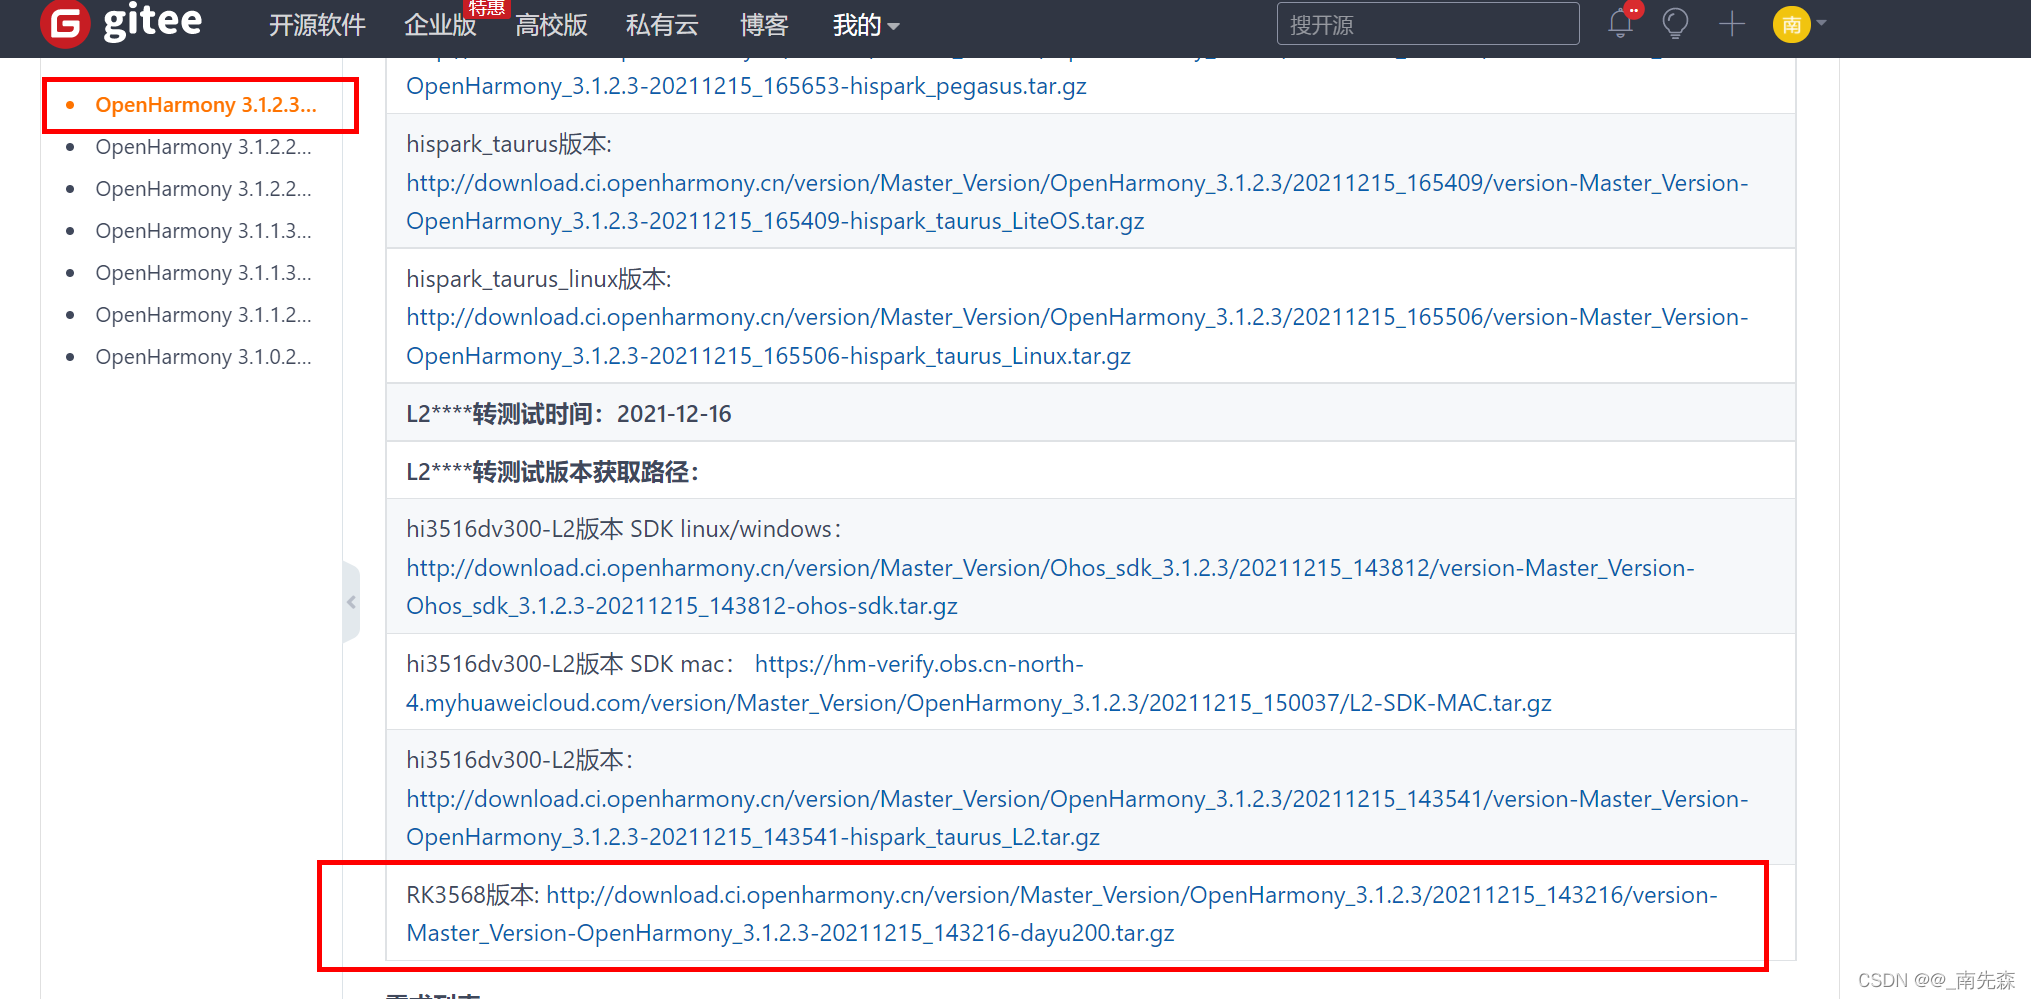Screen dimensions: 2031x999
Task: Expand the avatar dropdown arrow
Action: tap(1820, 24)
